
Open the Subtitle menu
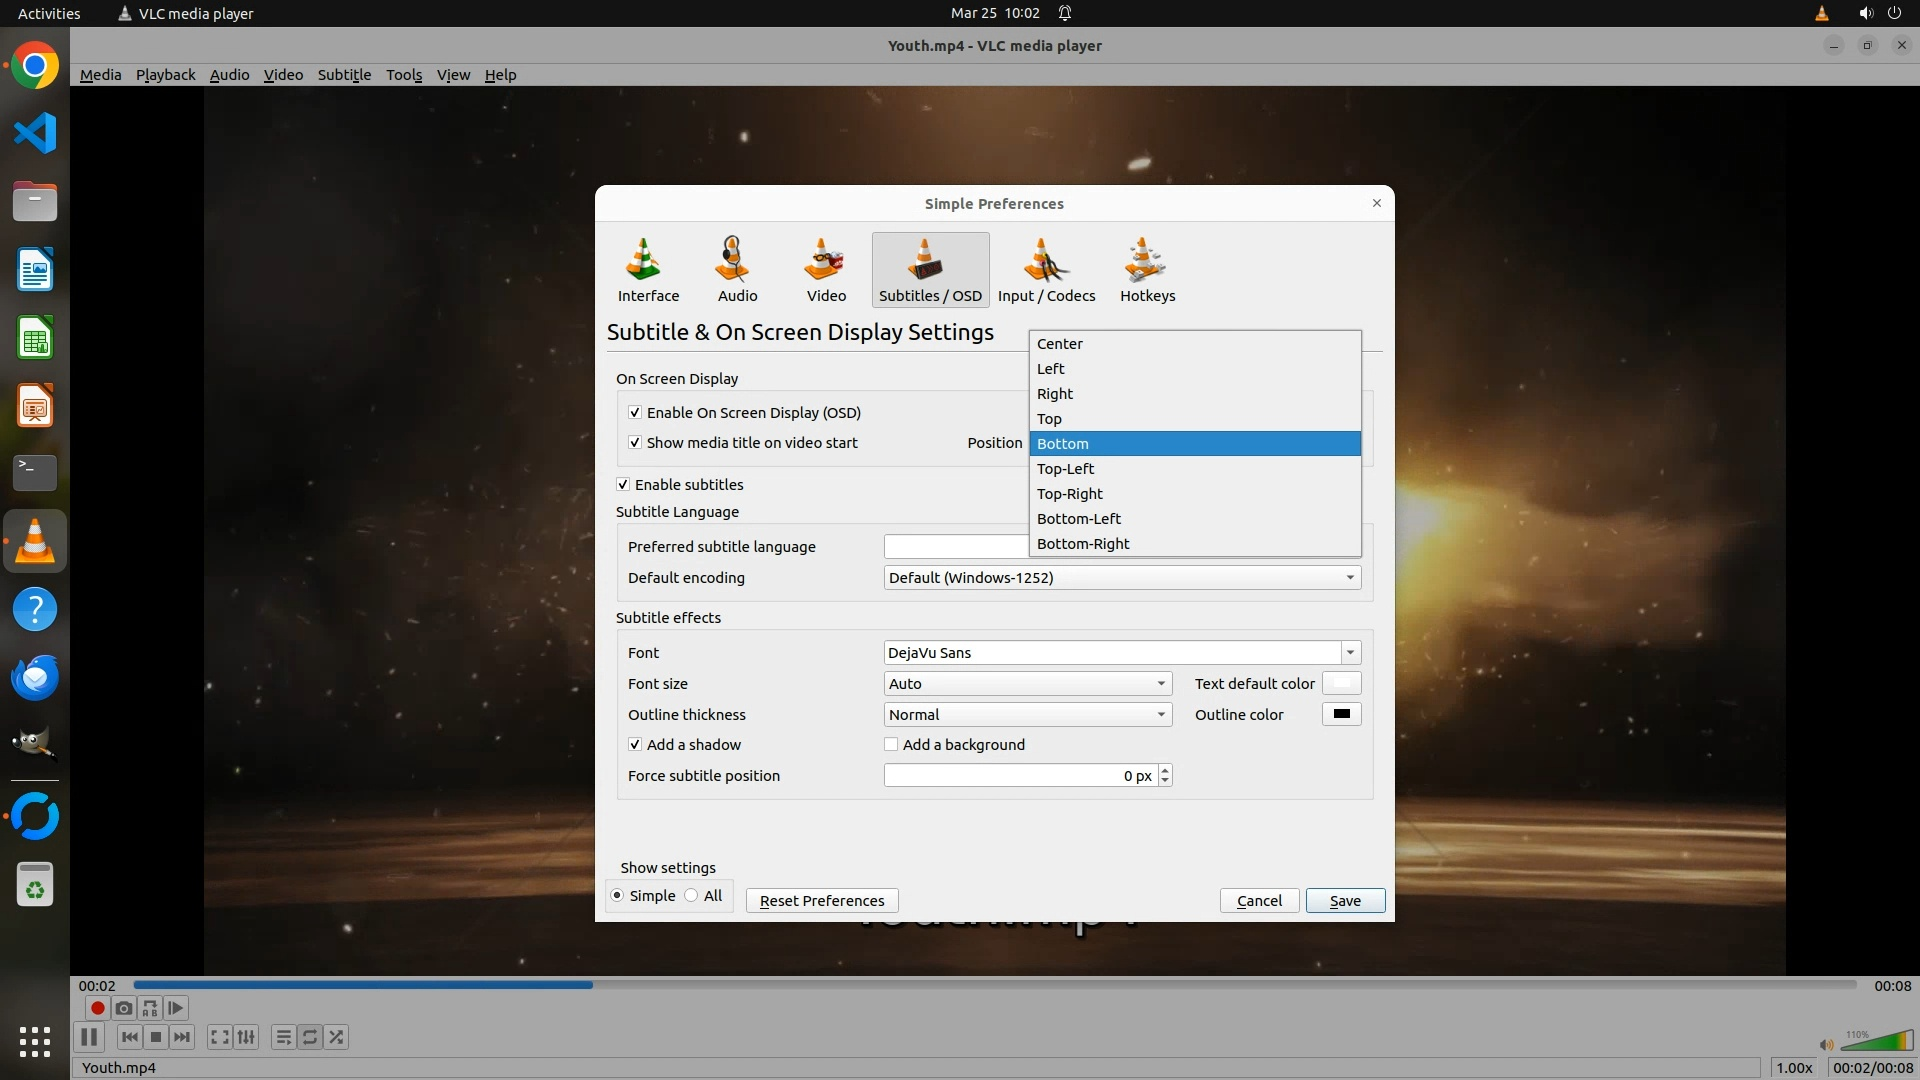(x=344, y=75)
